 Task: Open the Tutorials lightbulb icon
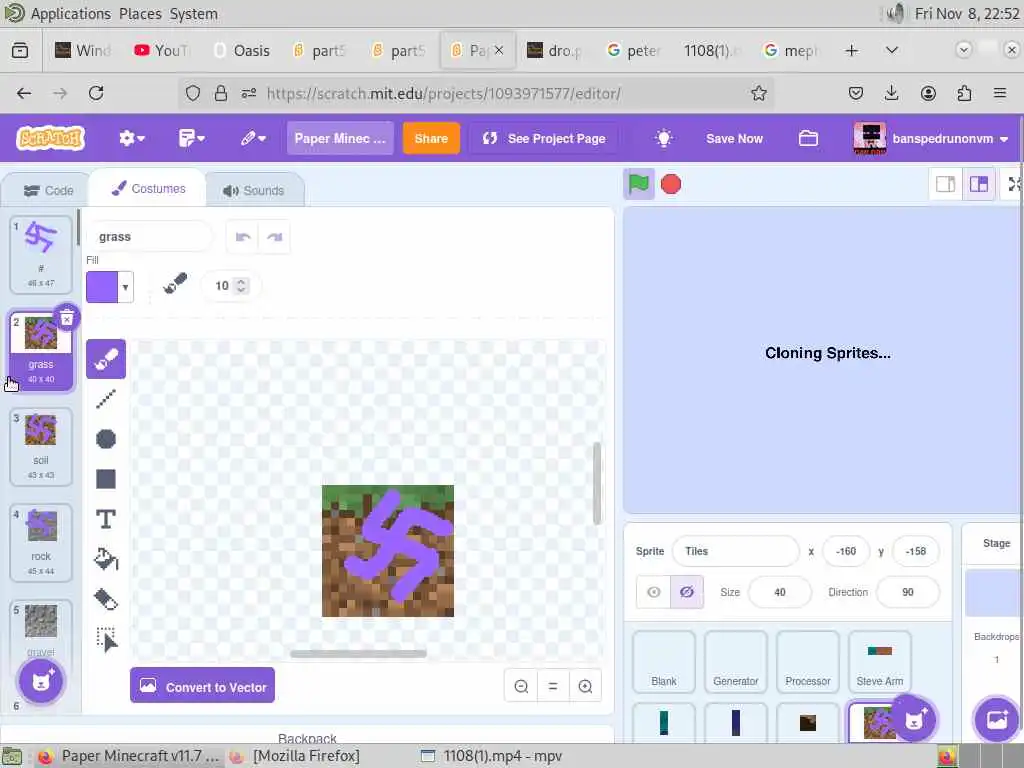tap(664, 138)
